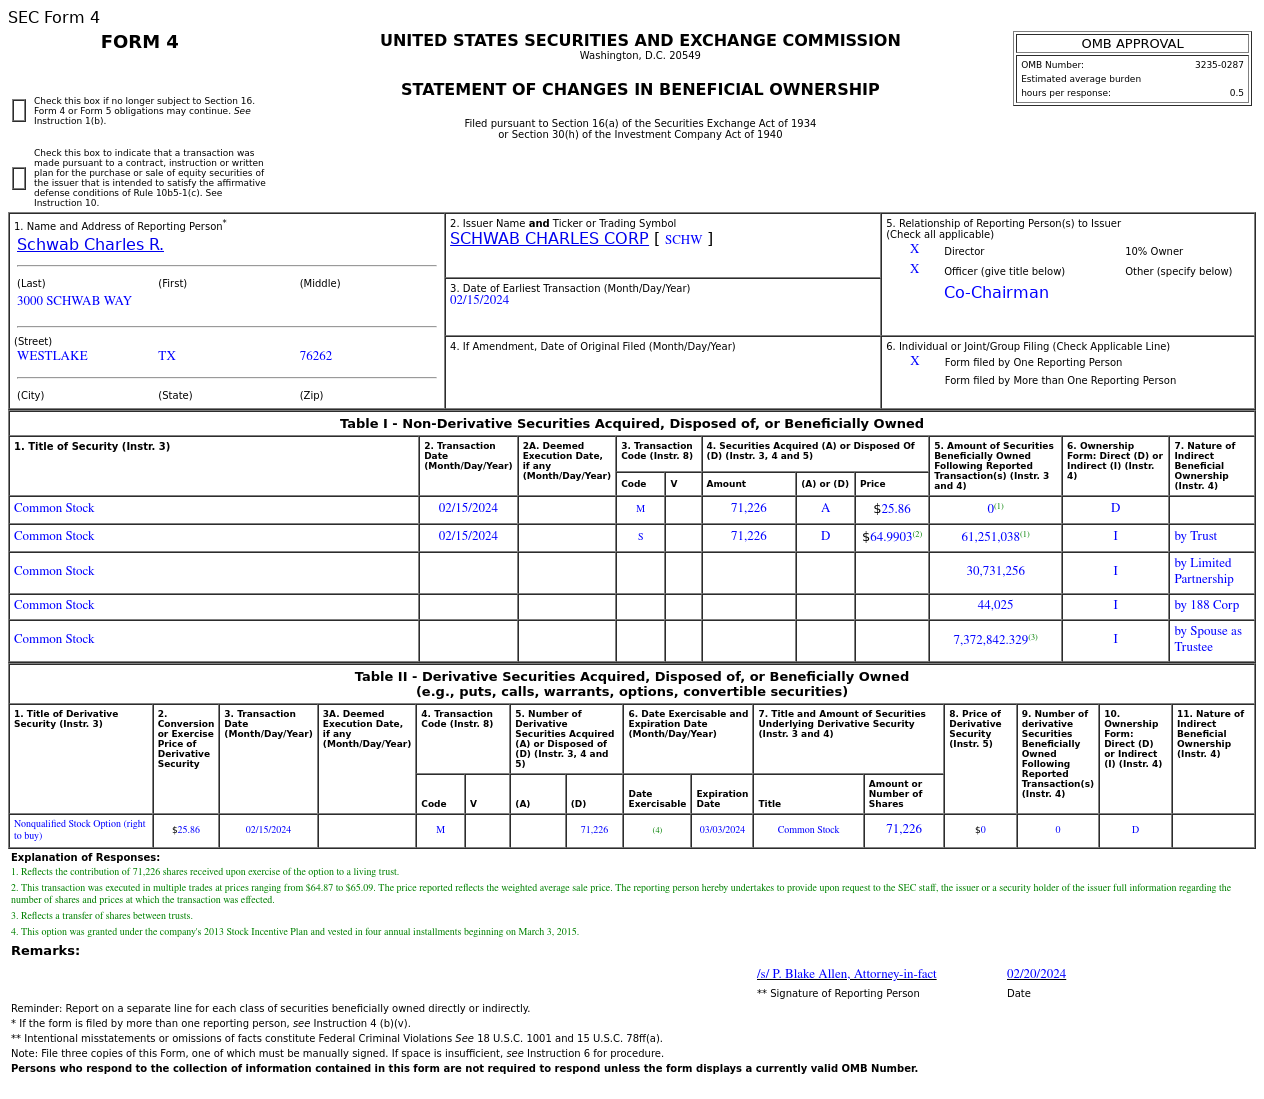Click the zip code 76262

[x=316, y=356]
